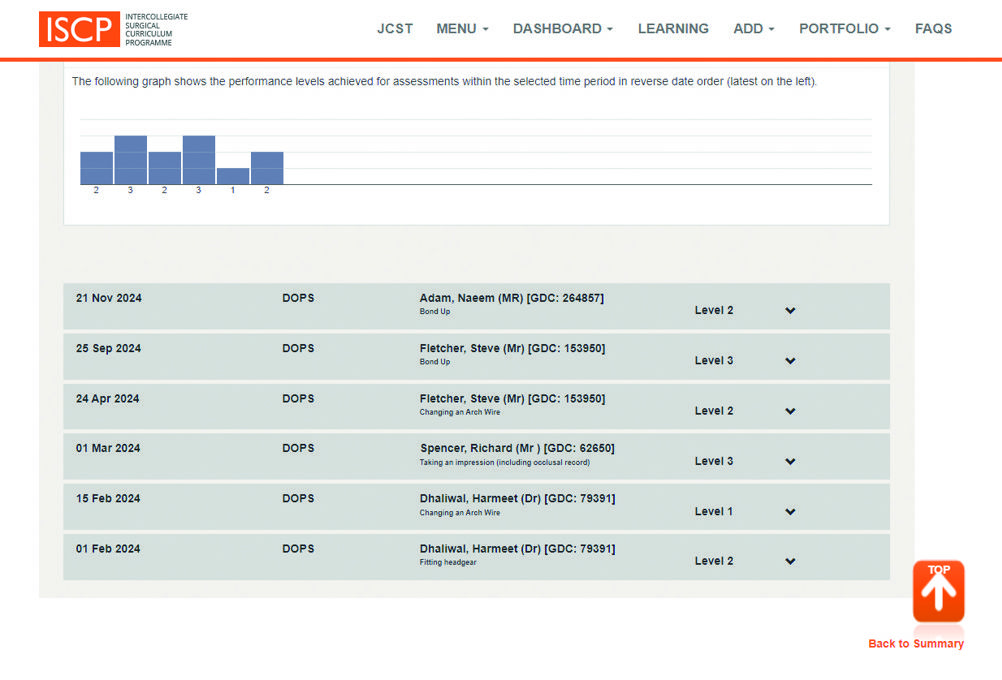Image resolution: width=1002 pixels, height=680 pixels.
Task: Click Level 2 in the 21 Nov row
Action: point(713,311)
